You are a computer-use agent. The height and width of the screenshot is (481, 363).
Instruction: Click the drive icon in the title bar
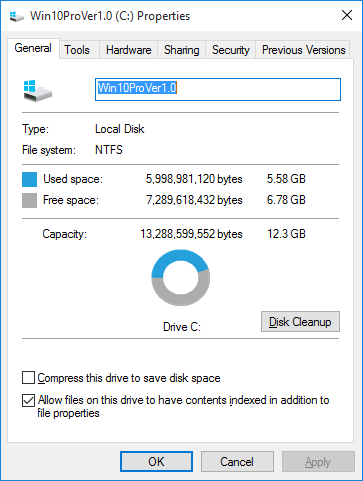click(16, 16)
